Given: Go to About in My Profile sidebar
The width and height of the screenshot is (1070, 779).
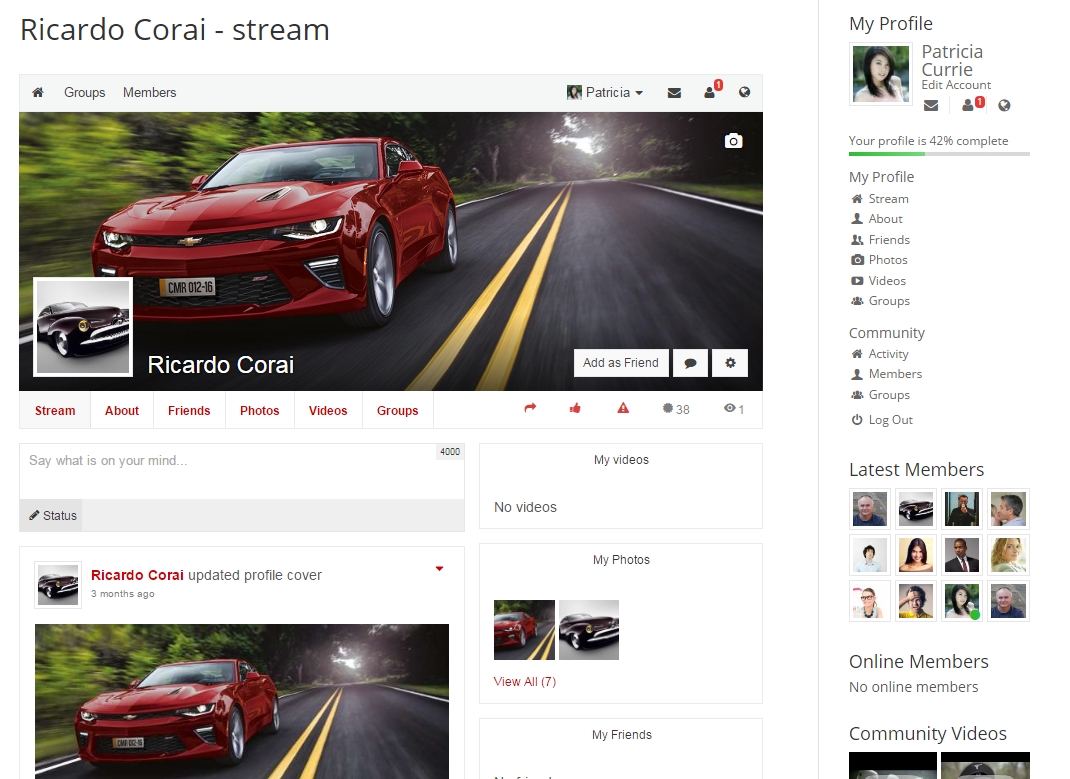Looking at the screenshot, I should [x=885, y=218].
